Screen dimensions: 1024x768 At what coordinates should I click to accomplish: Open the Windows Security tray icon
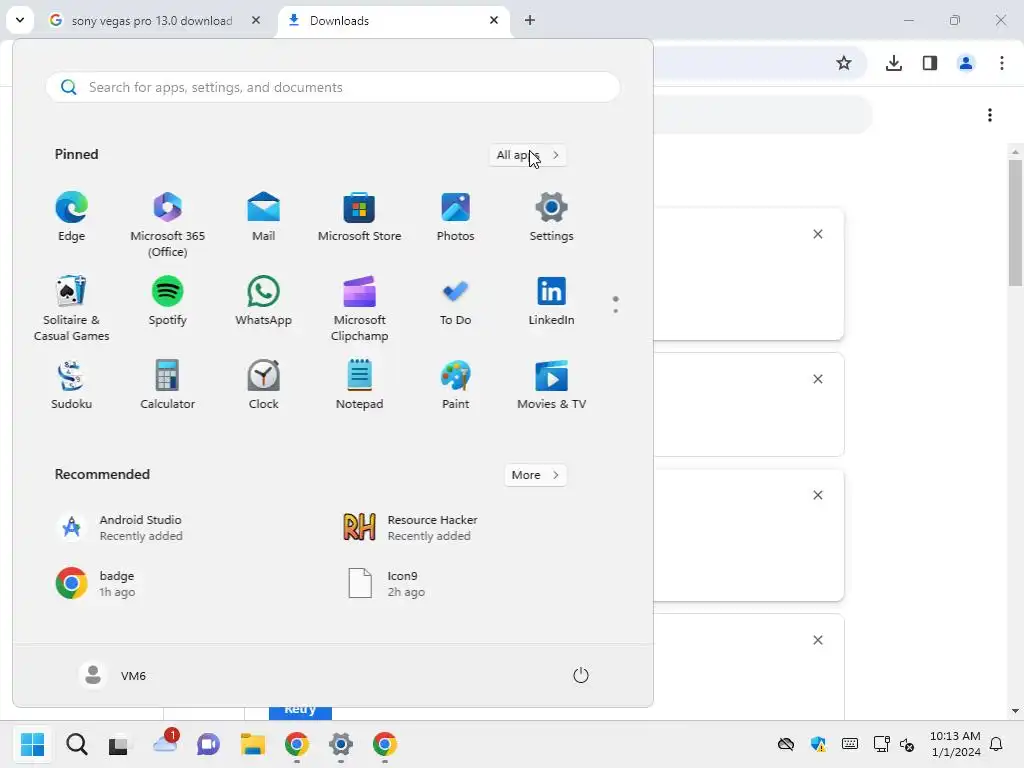818,744
